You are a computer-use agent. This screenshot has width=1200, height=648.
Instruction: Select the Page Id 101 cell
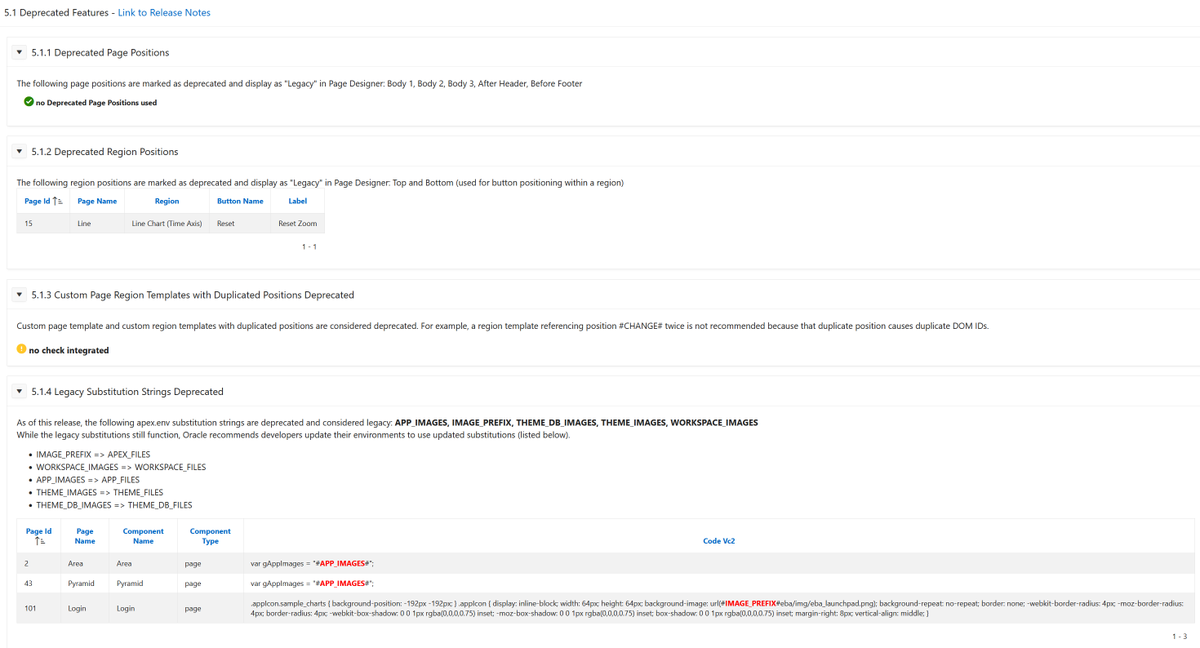point(39,608)
